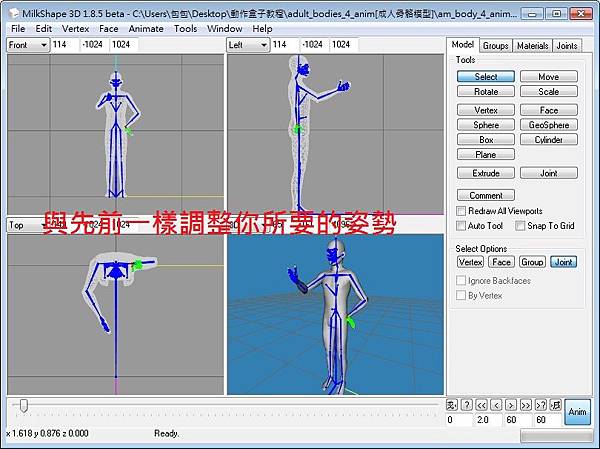Open the Edit menu
This screenshot has width=600, height=449.
click(x=44, y=29)
